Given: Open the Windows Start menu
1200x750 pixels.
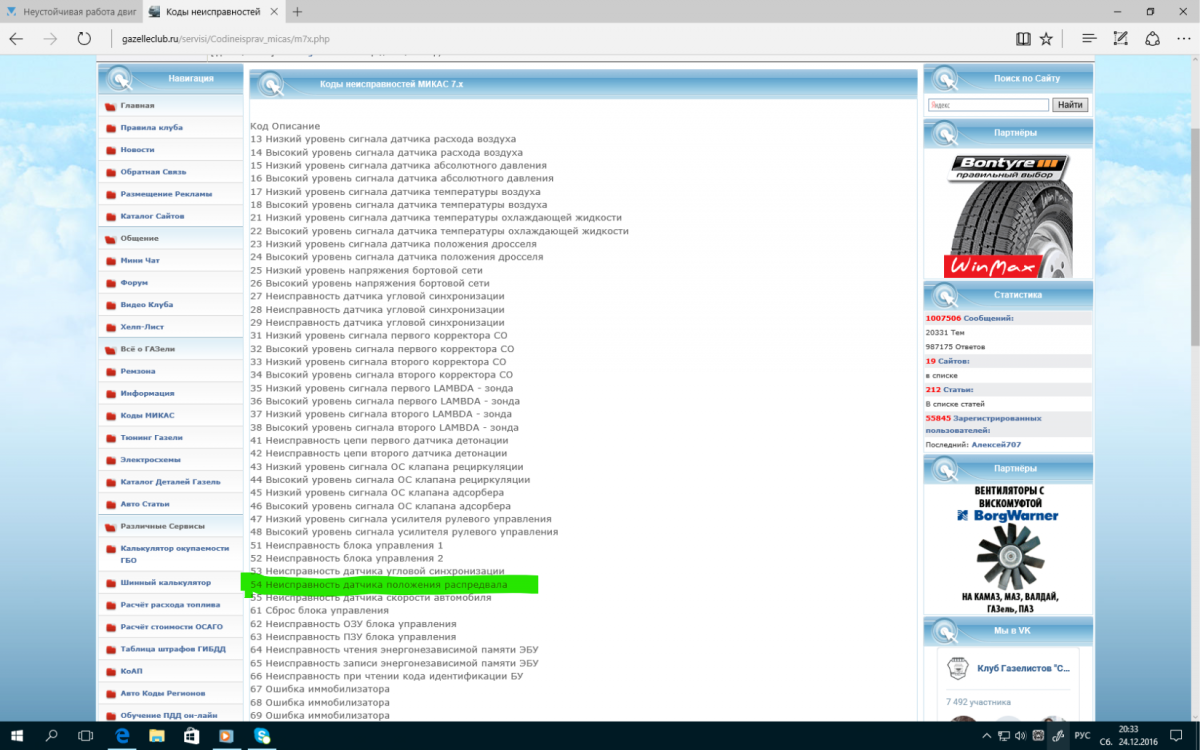Looking at the screenshot, I should [17, 736].
